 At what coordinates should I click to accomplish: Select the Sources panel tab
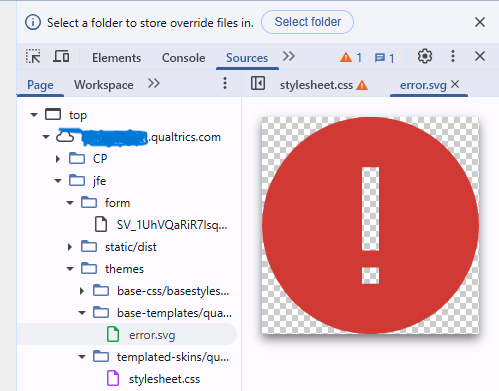[x=247, y=58]
